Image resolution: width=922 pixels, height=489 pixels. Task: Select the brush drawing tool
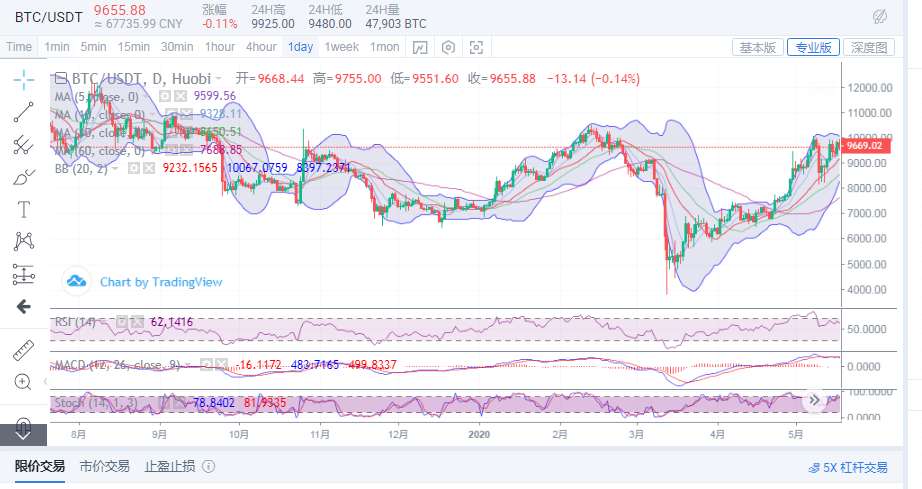[24, 177]
